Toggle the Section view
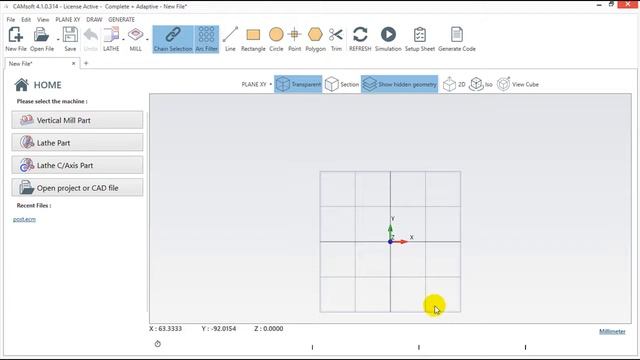 [342, 84]
